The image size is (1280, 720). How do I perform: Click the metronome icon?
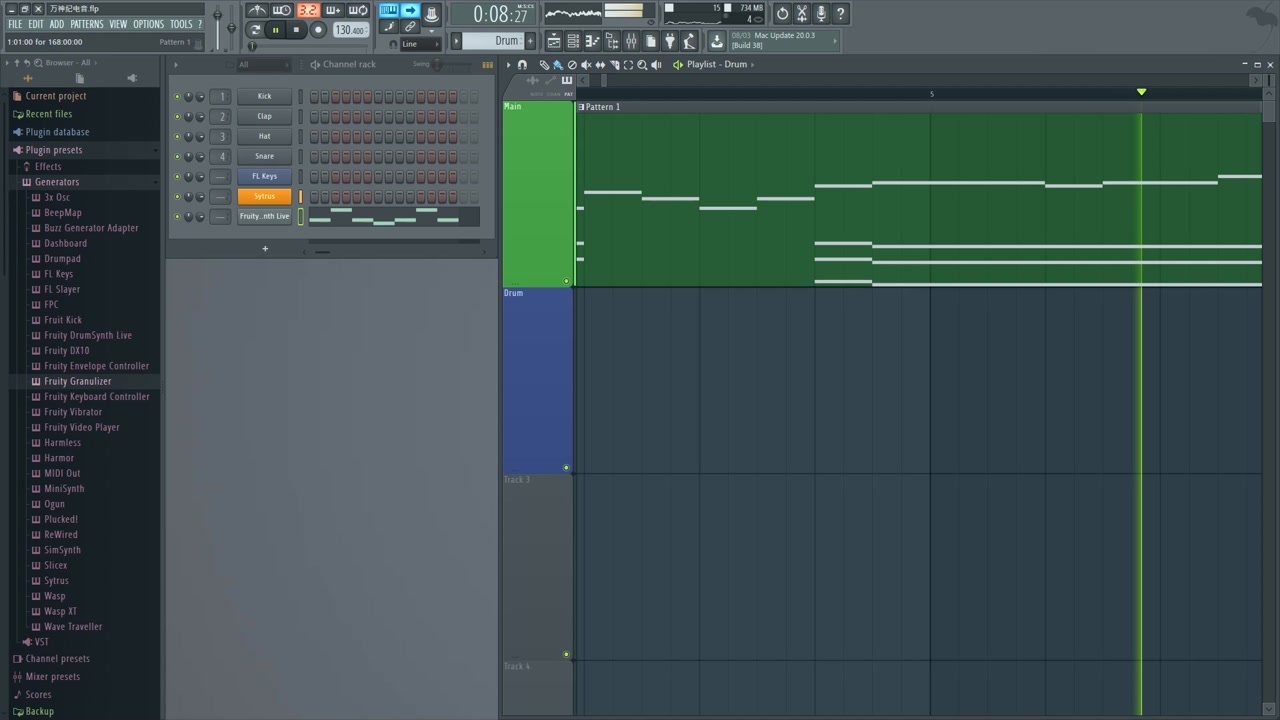pos(257,11)
